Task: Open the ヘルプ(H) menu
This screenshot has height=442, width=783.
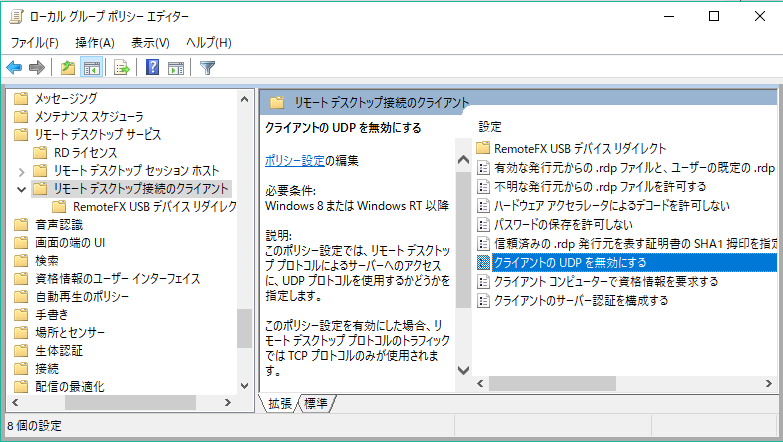Action: coord(209,43)
